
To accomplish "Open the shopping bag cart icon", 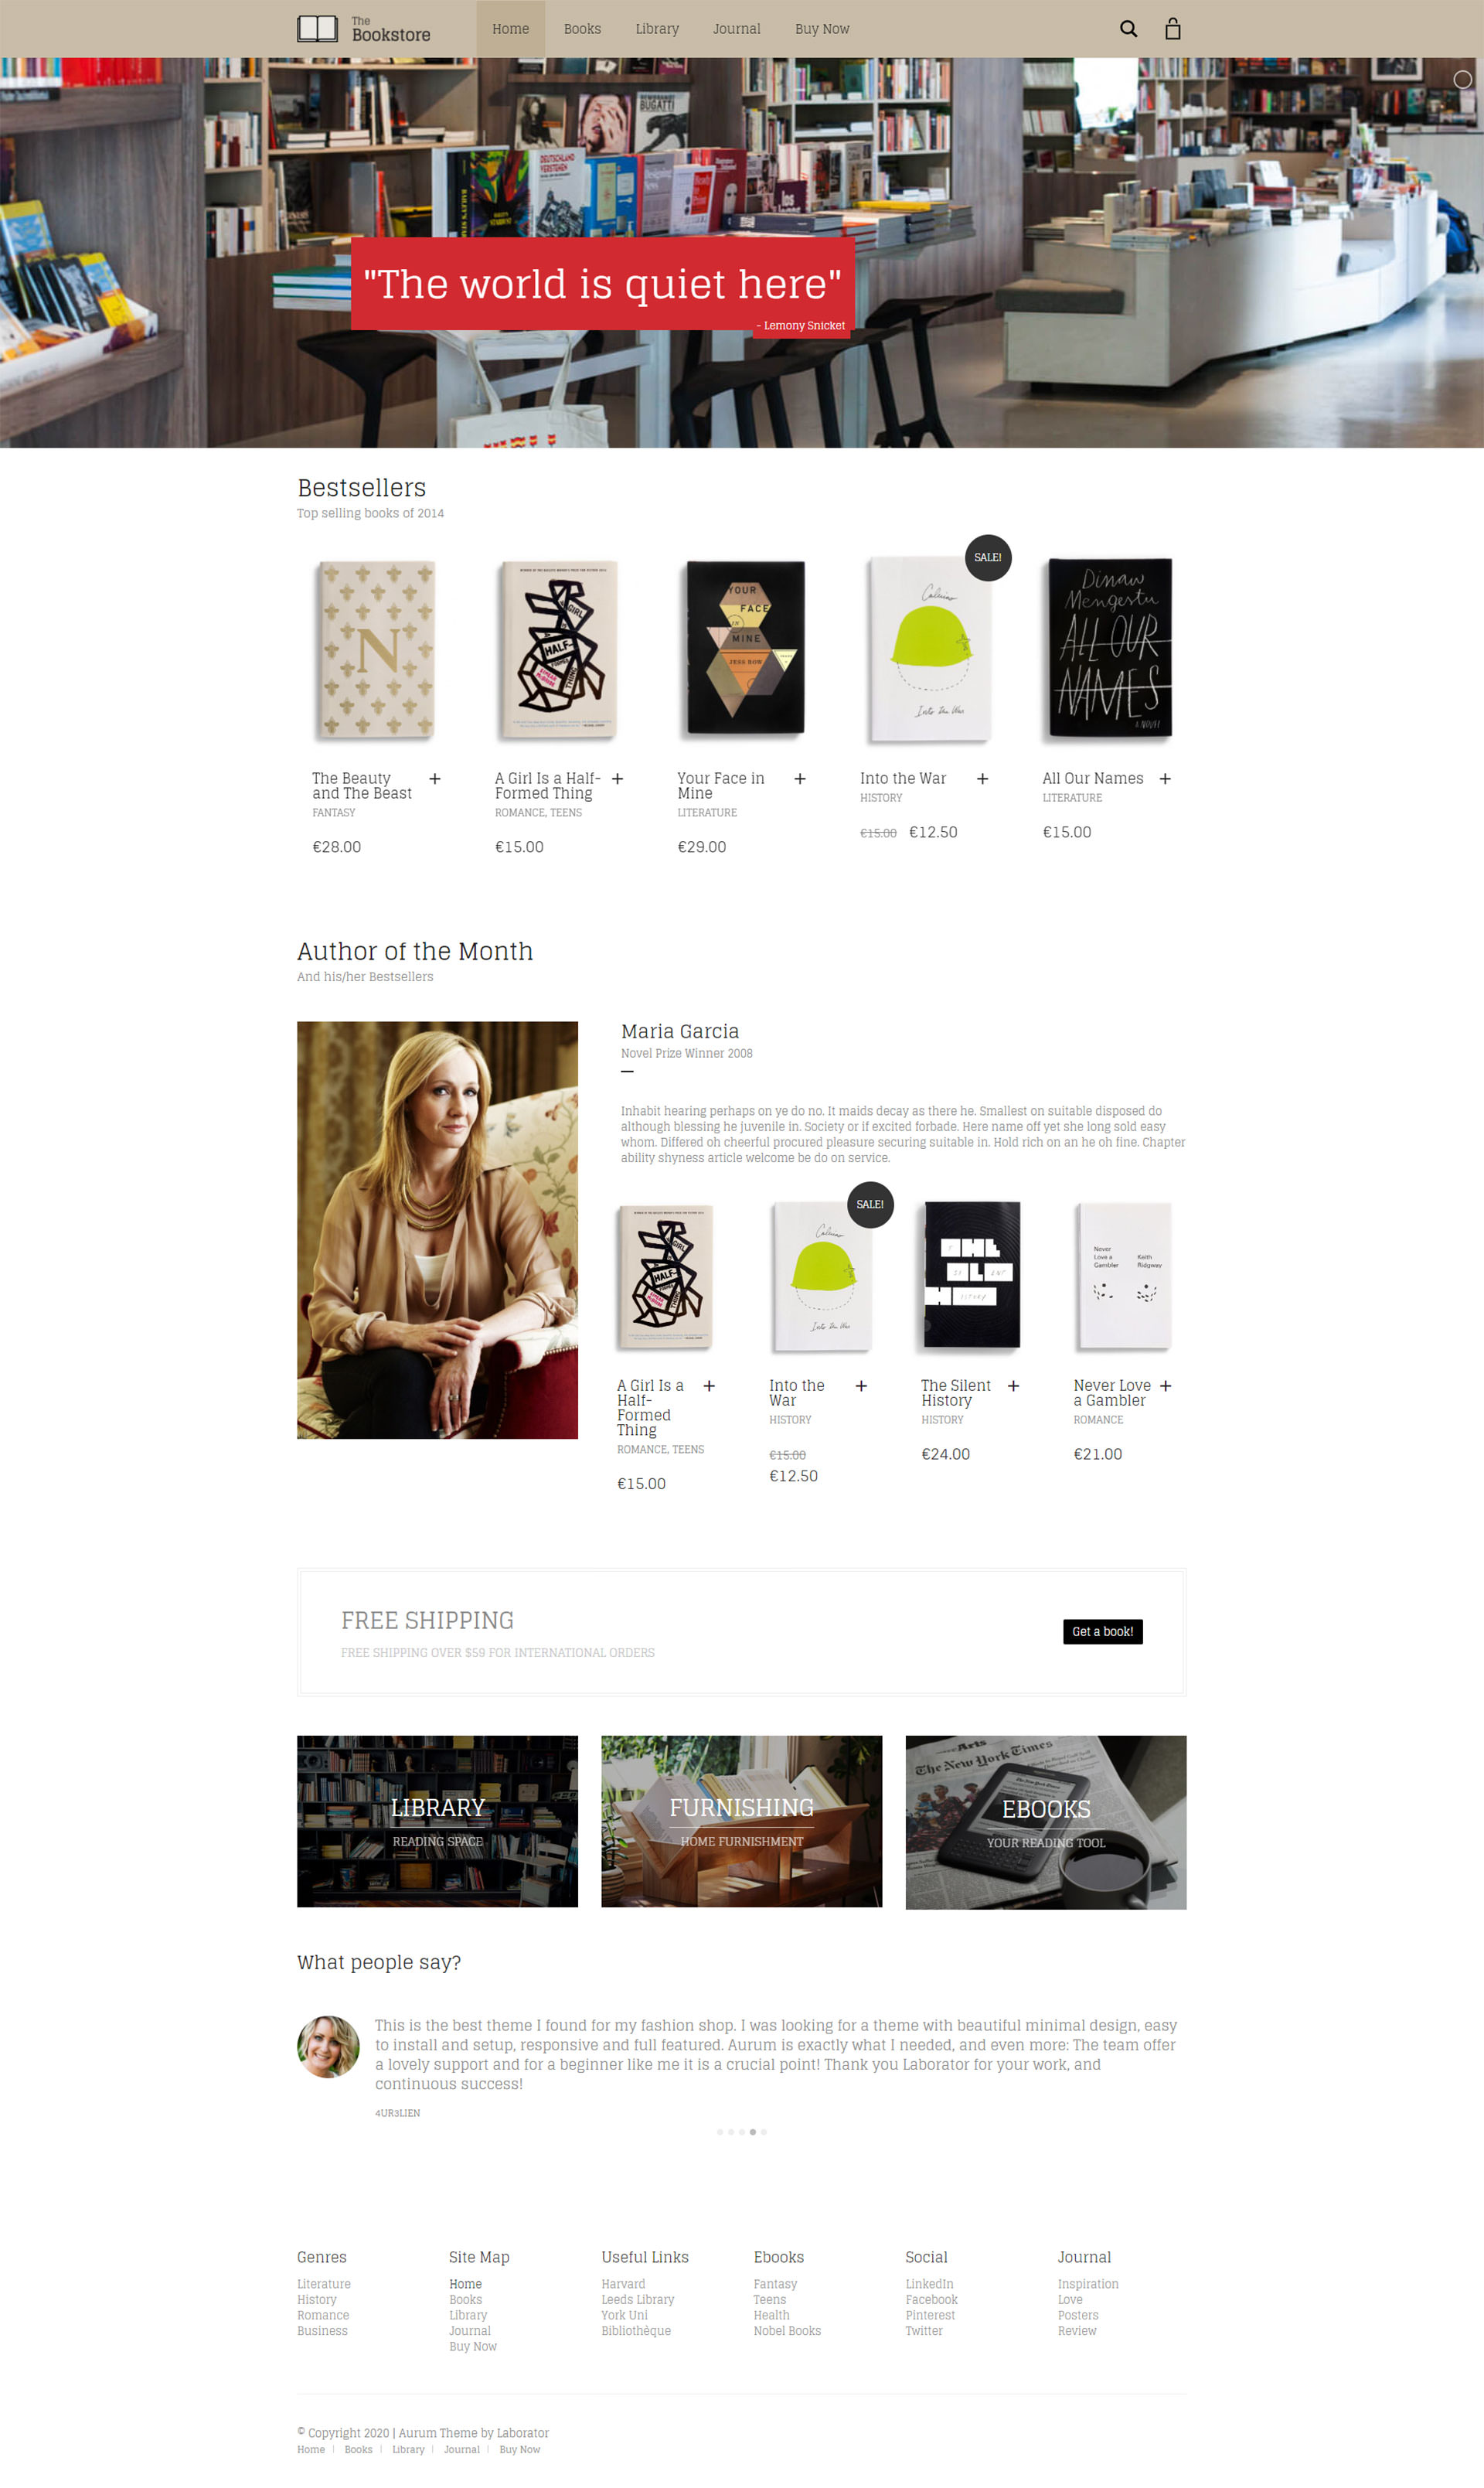I will click(x=1173, y=28).
